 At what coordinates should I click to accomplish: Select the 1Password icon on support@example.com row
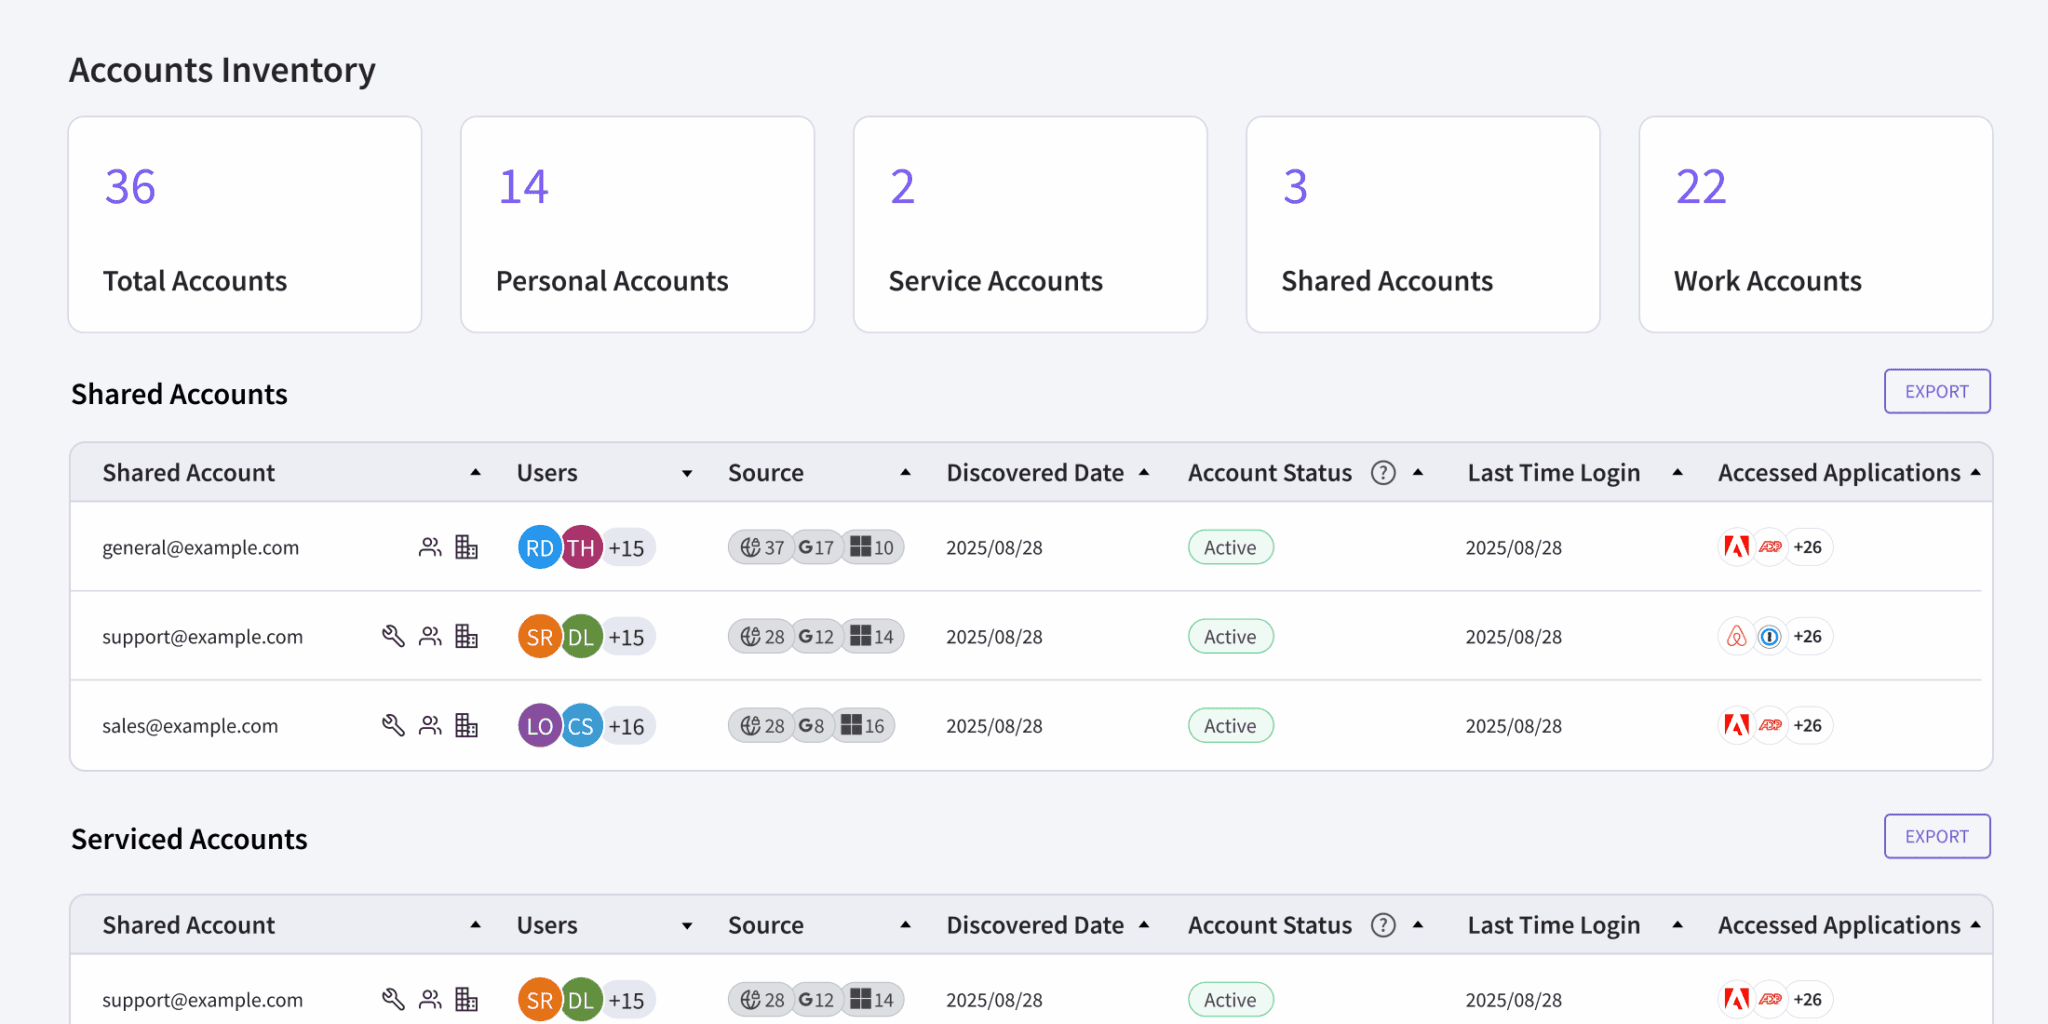click(x=1771, y=636)
